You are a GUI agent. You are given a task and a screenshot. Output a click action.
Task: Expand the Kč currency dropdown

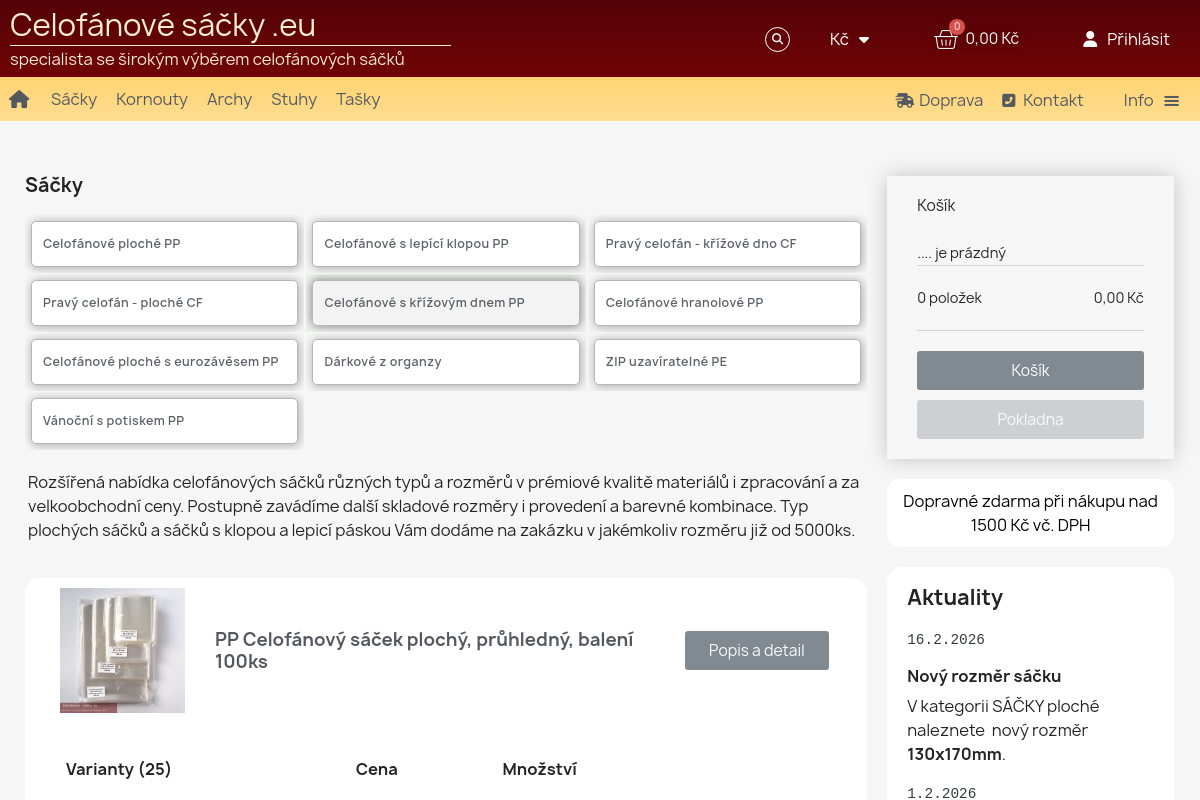click(x=850, y=39)
